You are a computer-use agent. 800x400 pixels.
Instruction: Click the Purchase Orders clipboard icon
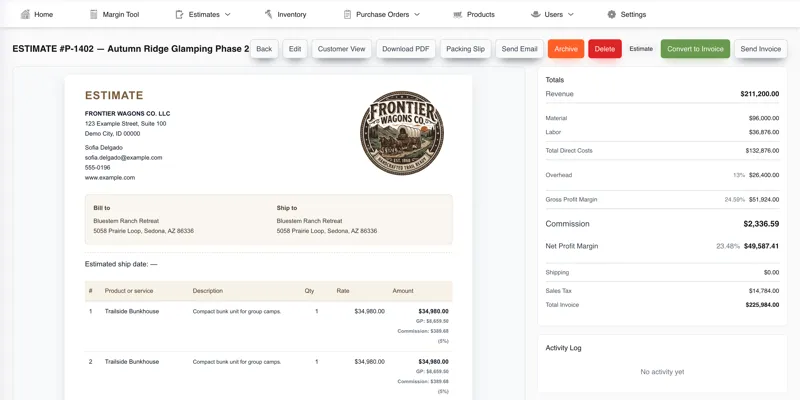click(347, 14)
